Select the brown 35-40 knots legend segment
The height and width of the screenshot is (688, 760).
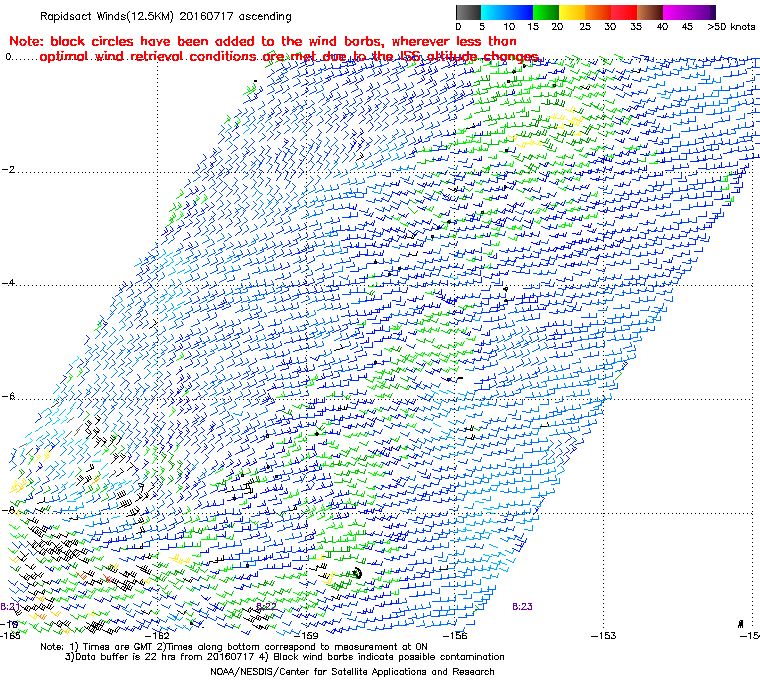(x=650, y=12)
